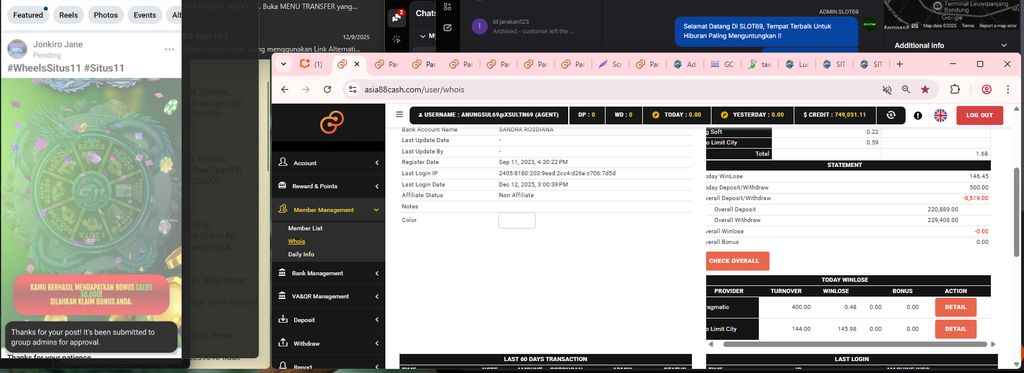Expand the Reward & Points sidebar menu

click(377, 186)
